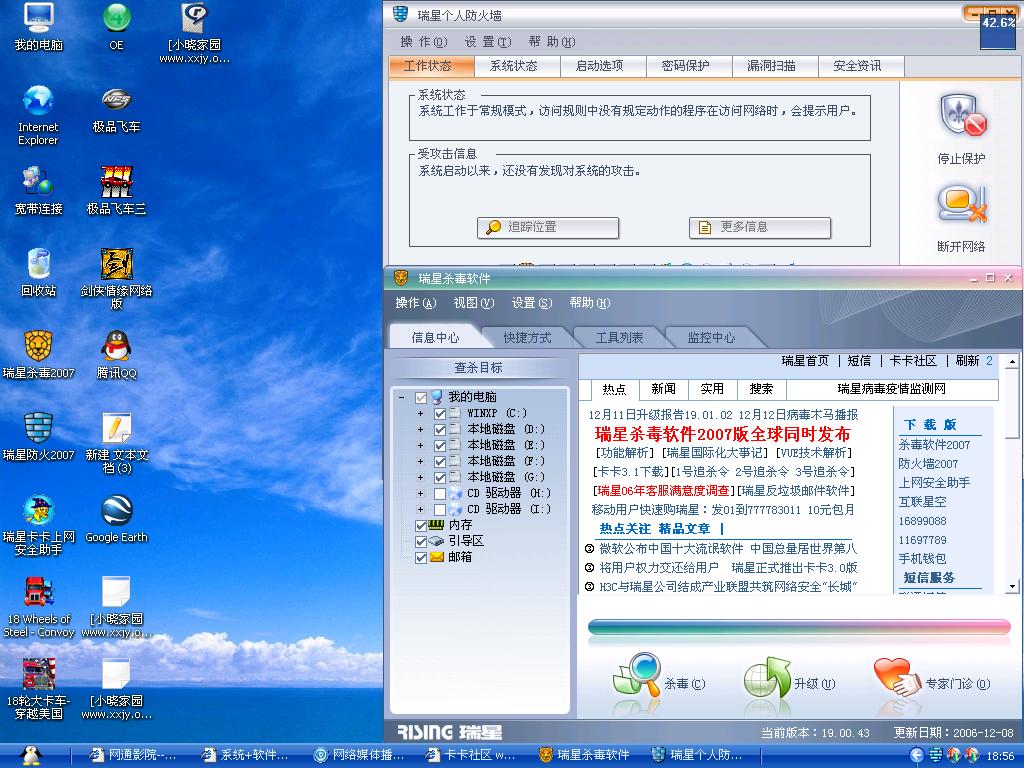Screen dimensions: 1024x768
Task: Check the CD 驱动器 (I:) checkbox
Action: coord(440,509)
